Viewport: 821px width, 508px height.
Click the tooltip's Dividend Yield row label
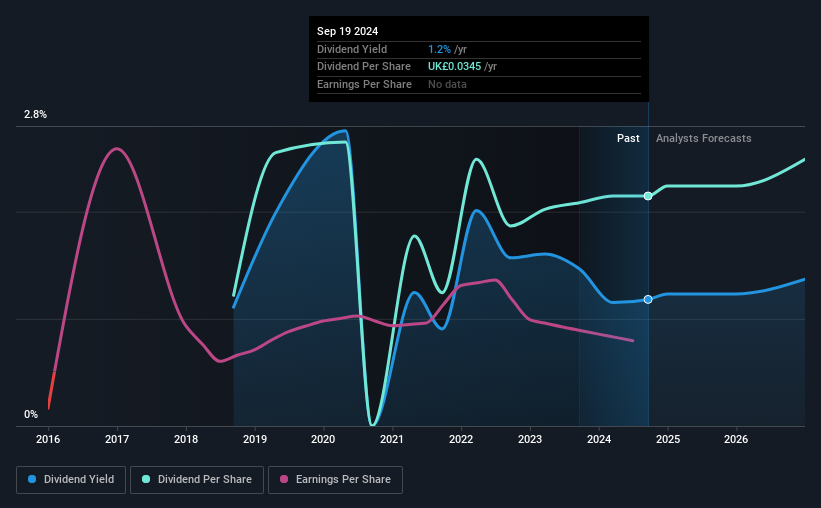352,49
